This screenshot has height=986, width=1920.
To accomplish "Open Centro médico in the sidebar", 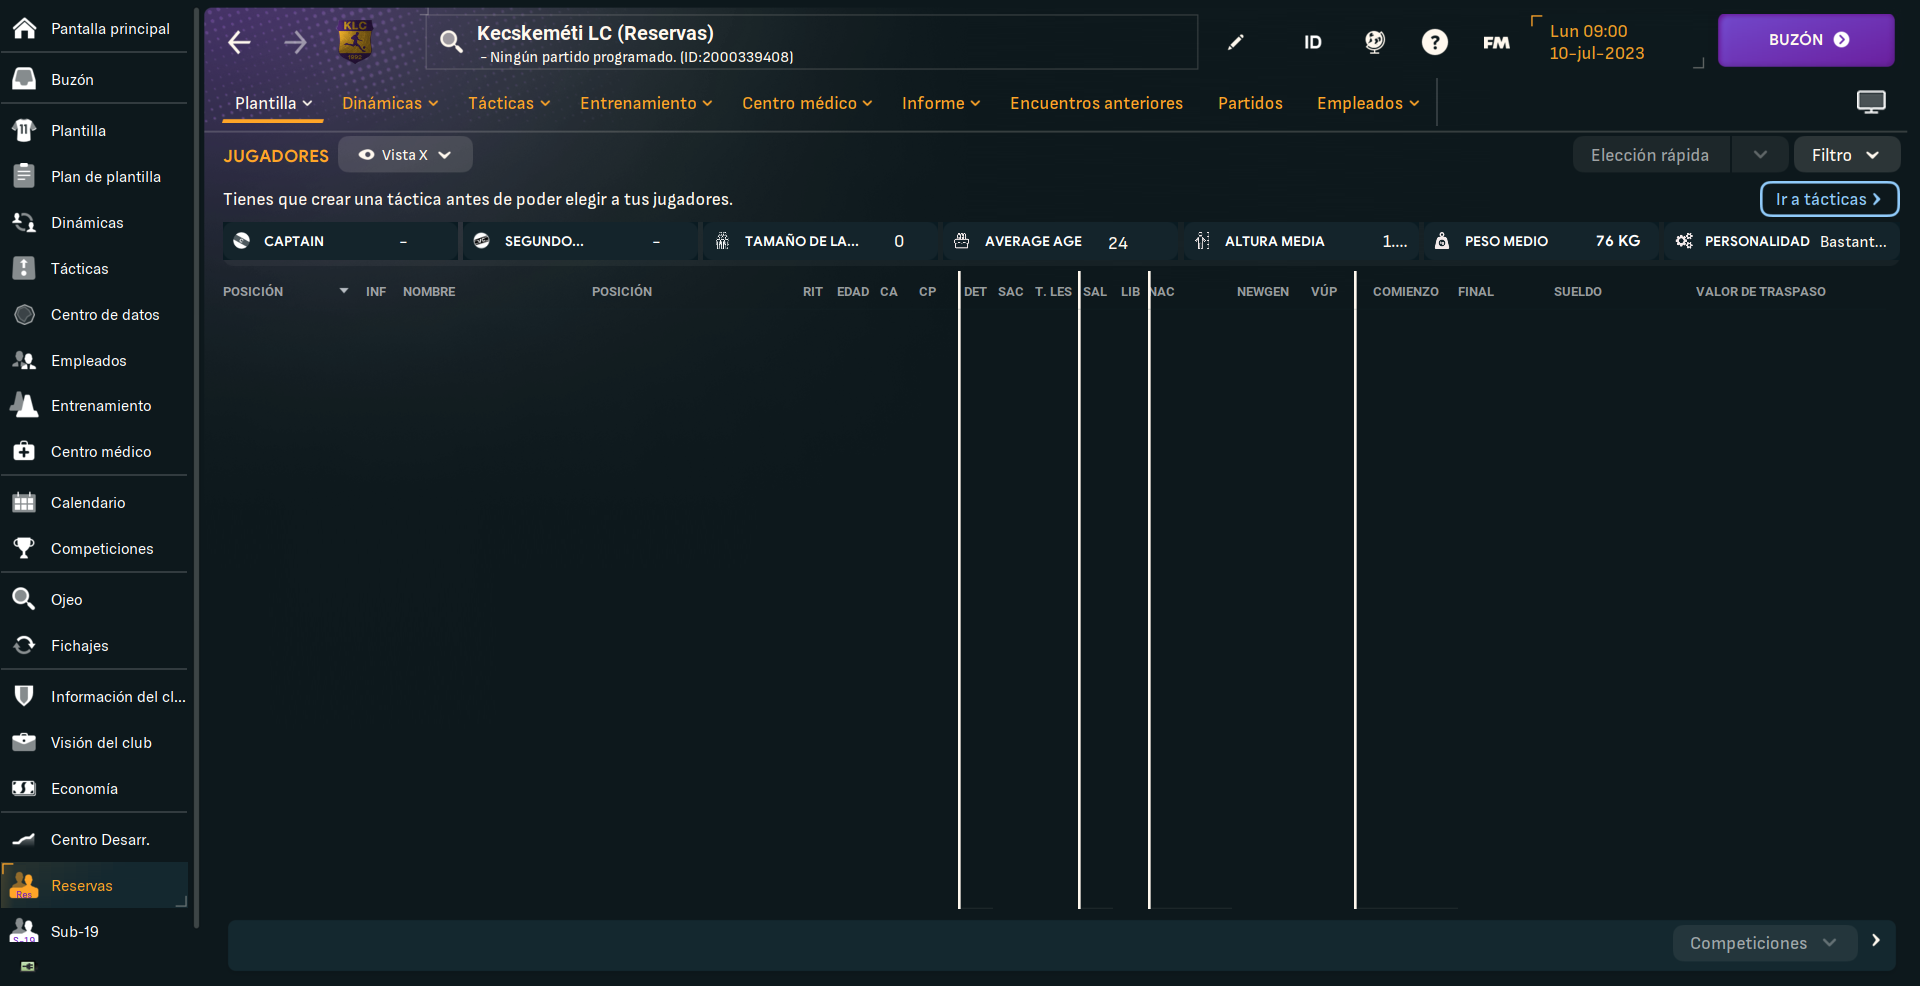I will click(94, 451).
